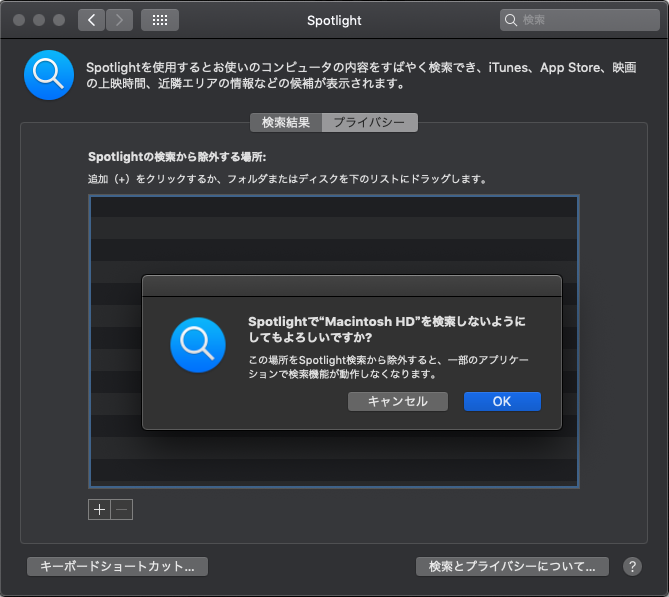
Task: Cancel the dialog with キャンセル
Action: click(398, 402)
